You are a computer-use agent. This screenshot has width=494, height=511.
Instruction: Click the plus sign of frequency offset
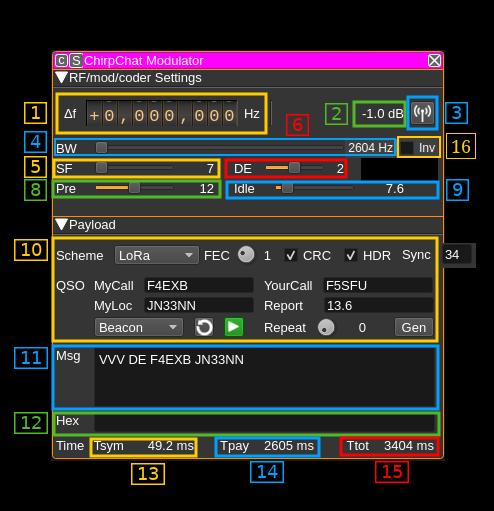point(94,115)
